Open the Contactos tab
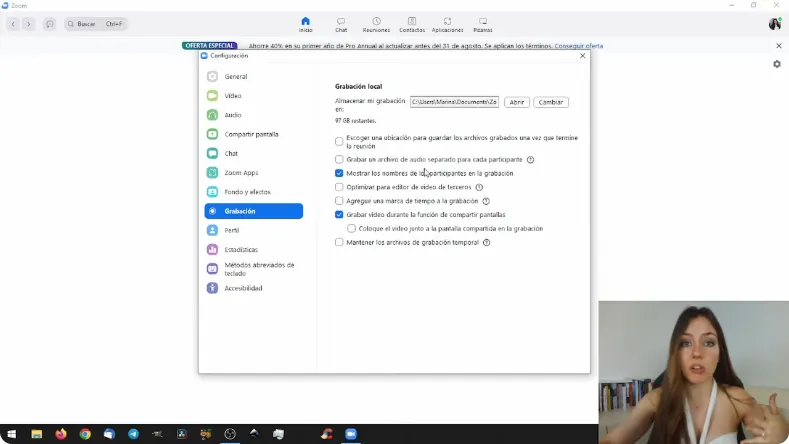This screenshot has width=789, height=444. point(412,24)
